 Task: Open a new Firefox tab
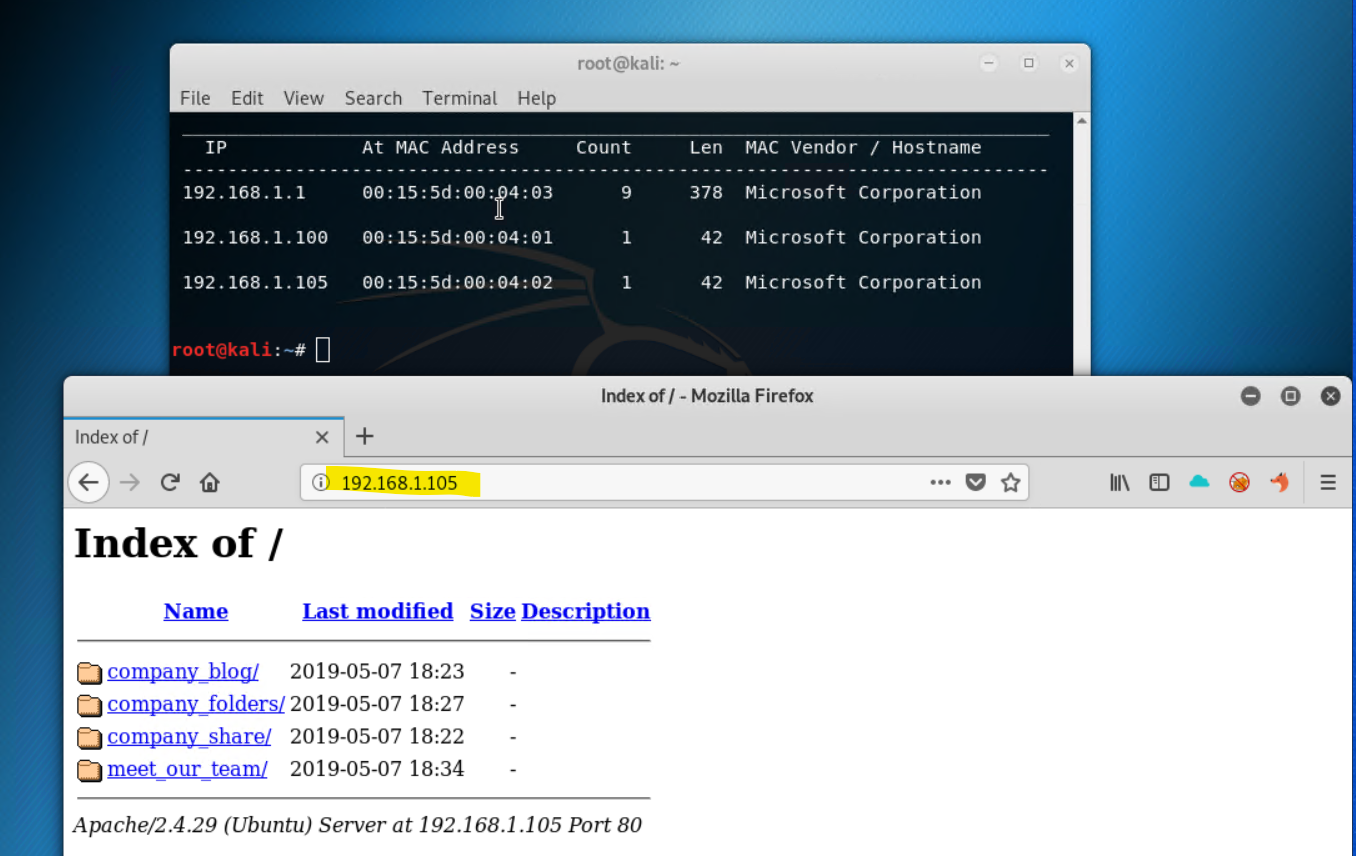tap(364, 436)
